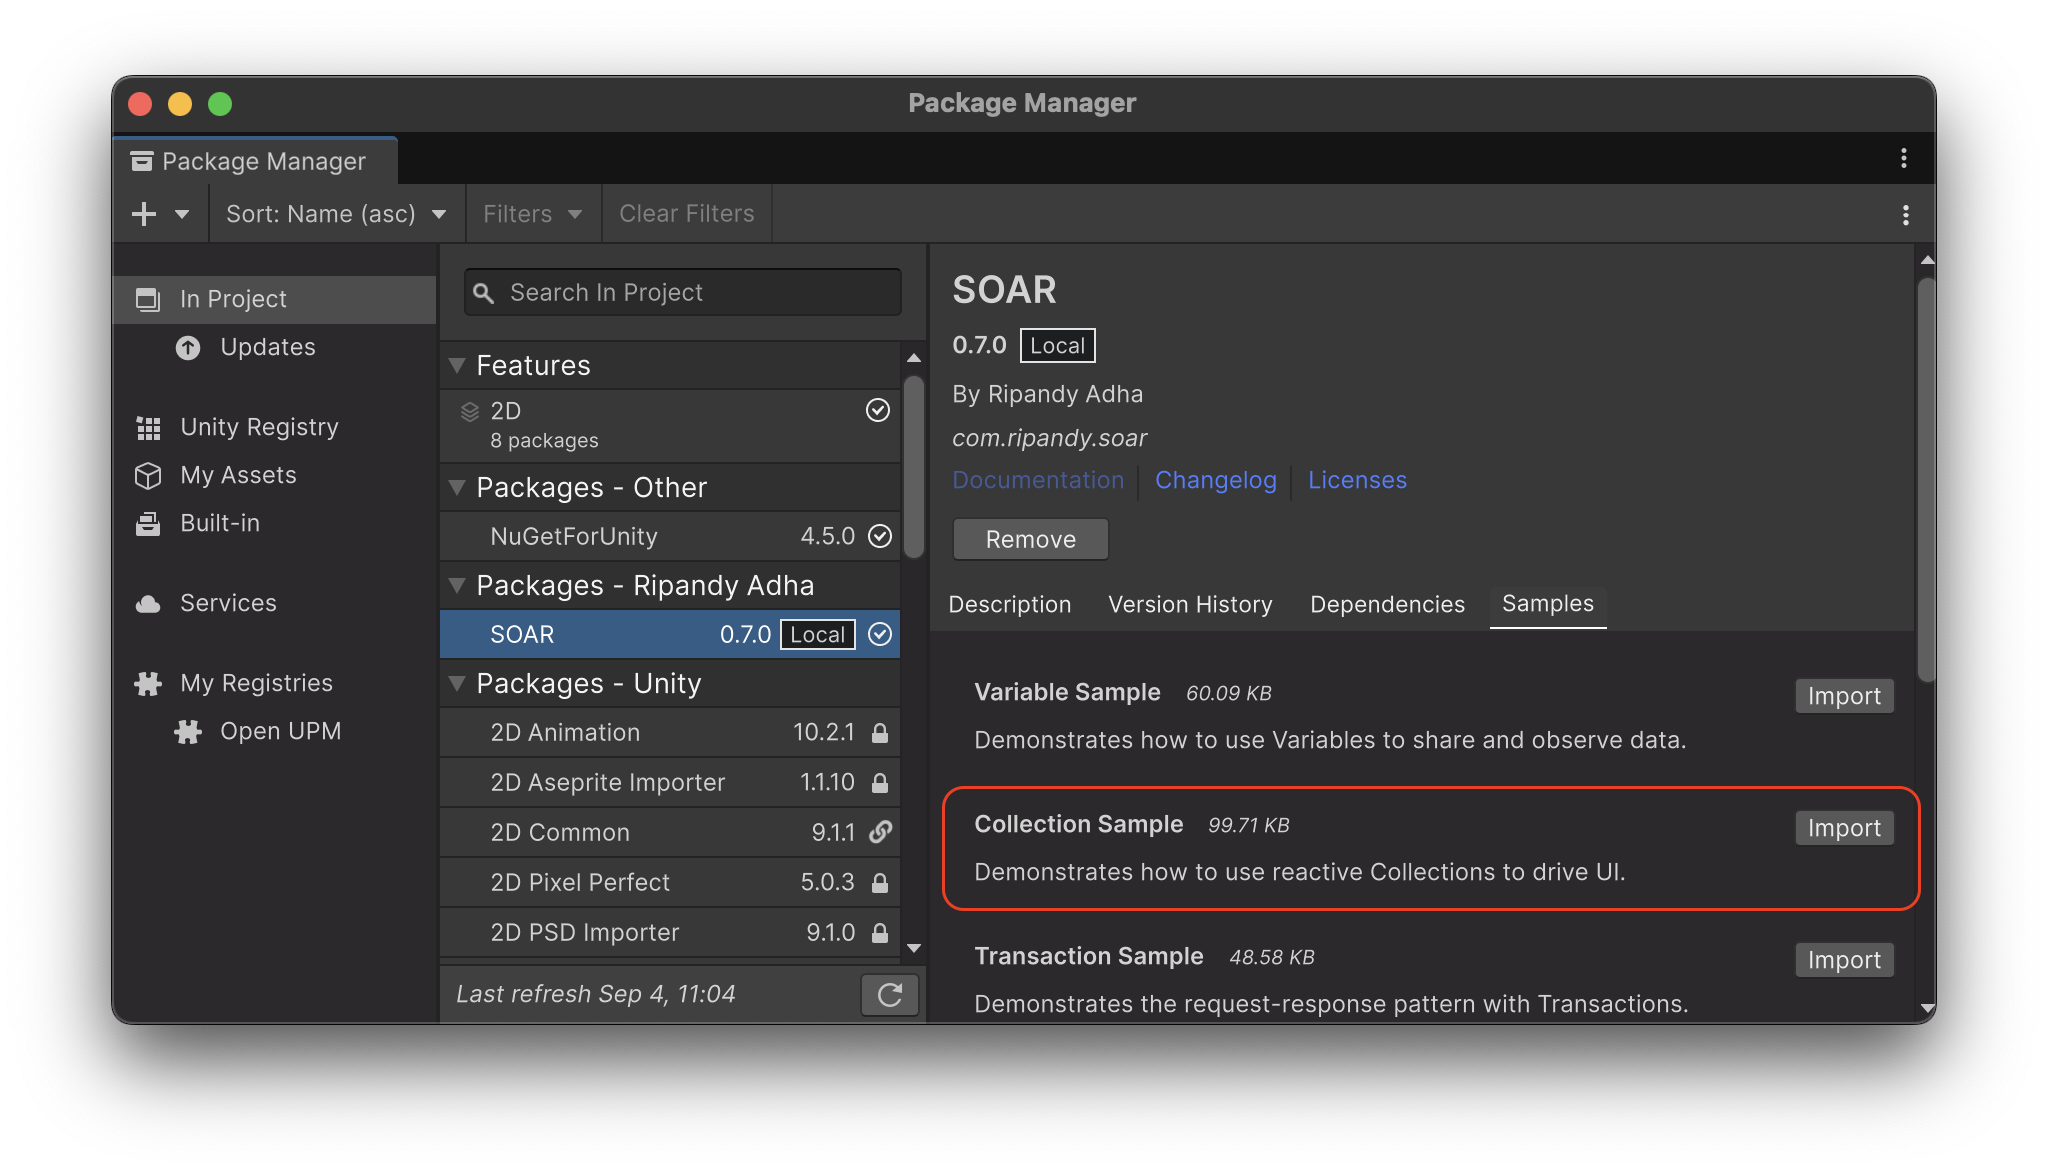Collapse the Packages - Unity section
Viewport: 2048px width, 1172px height.
pyautogui.click(x=458, y=683)
